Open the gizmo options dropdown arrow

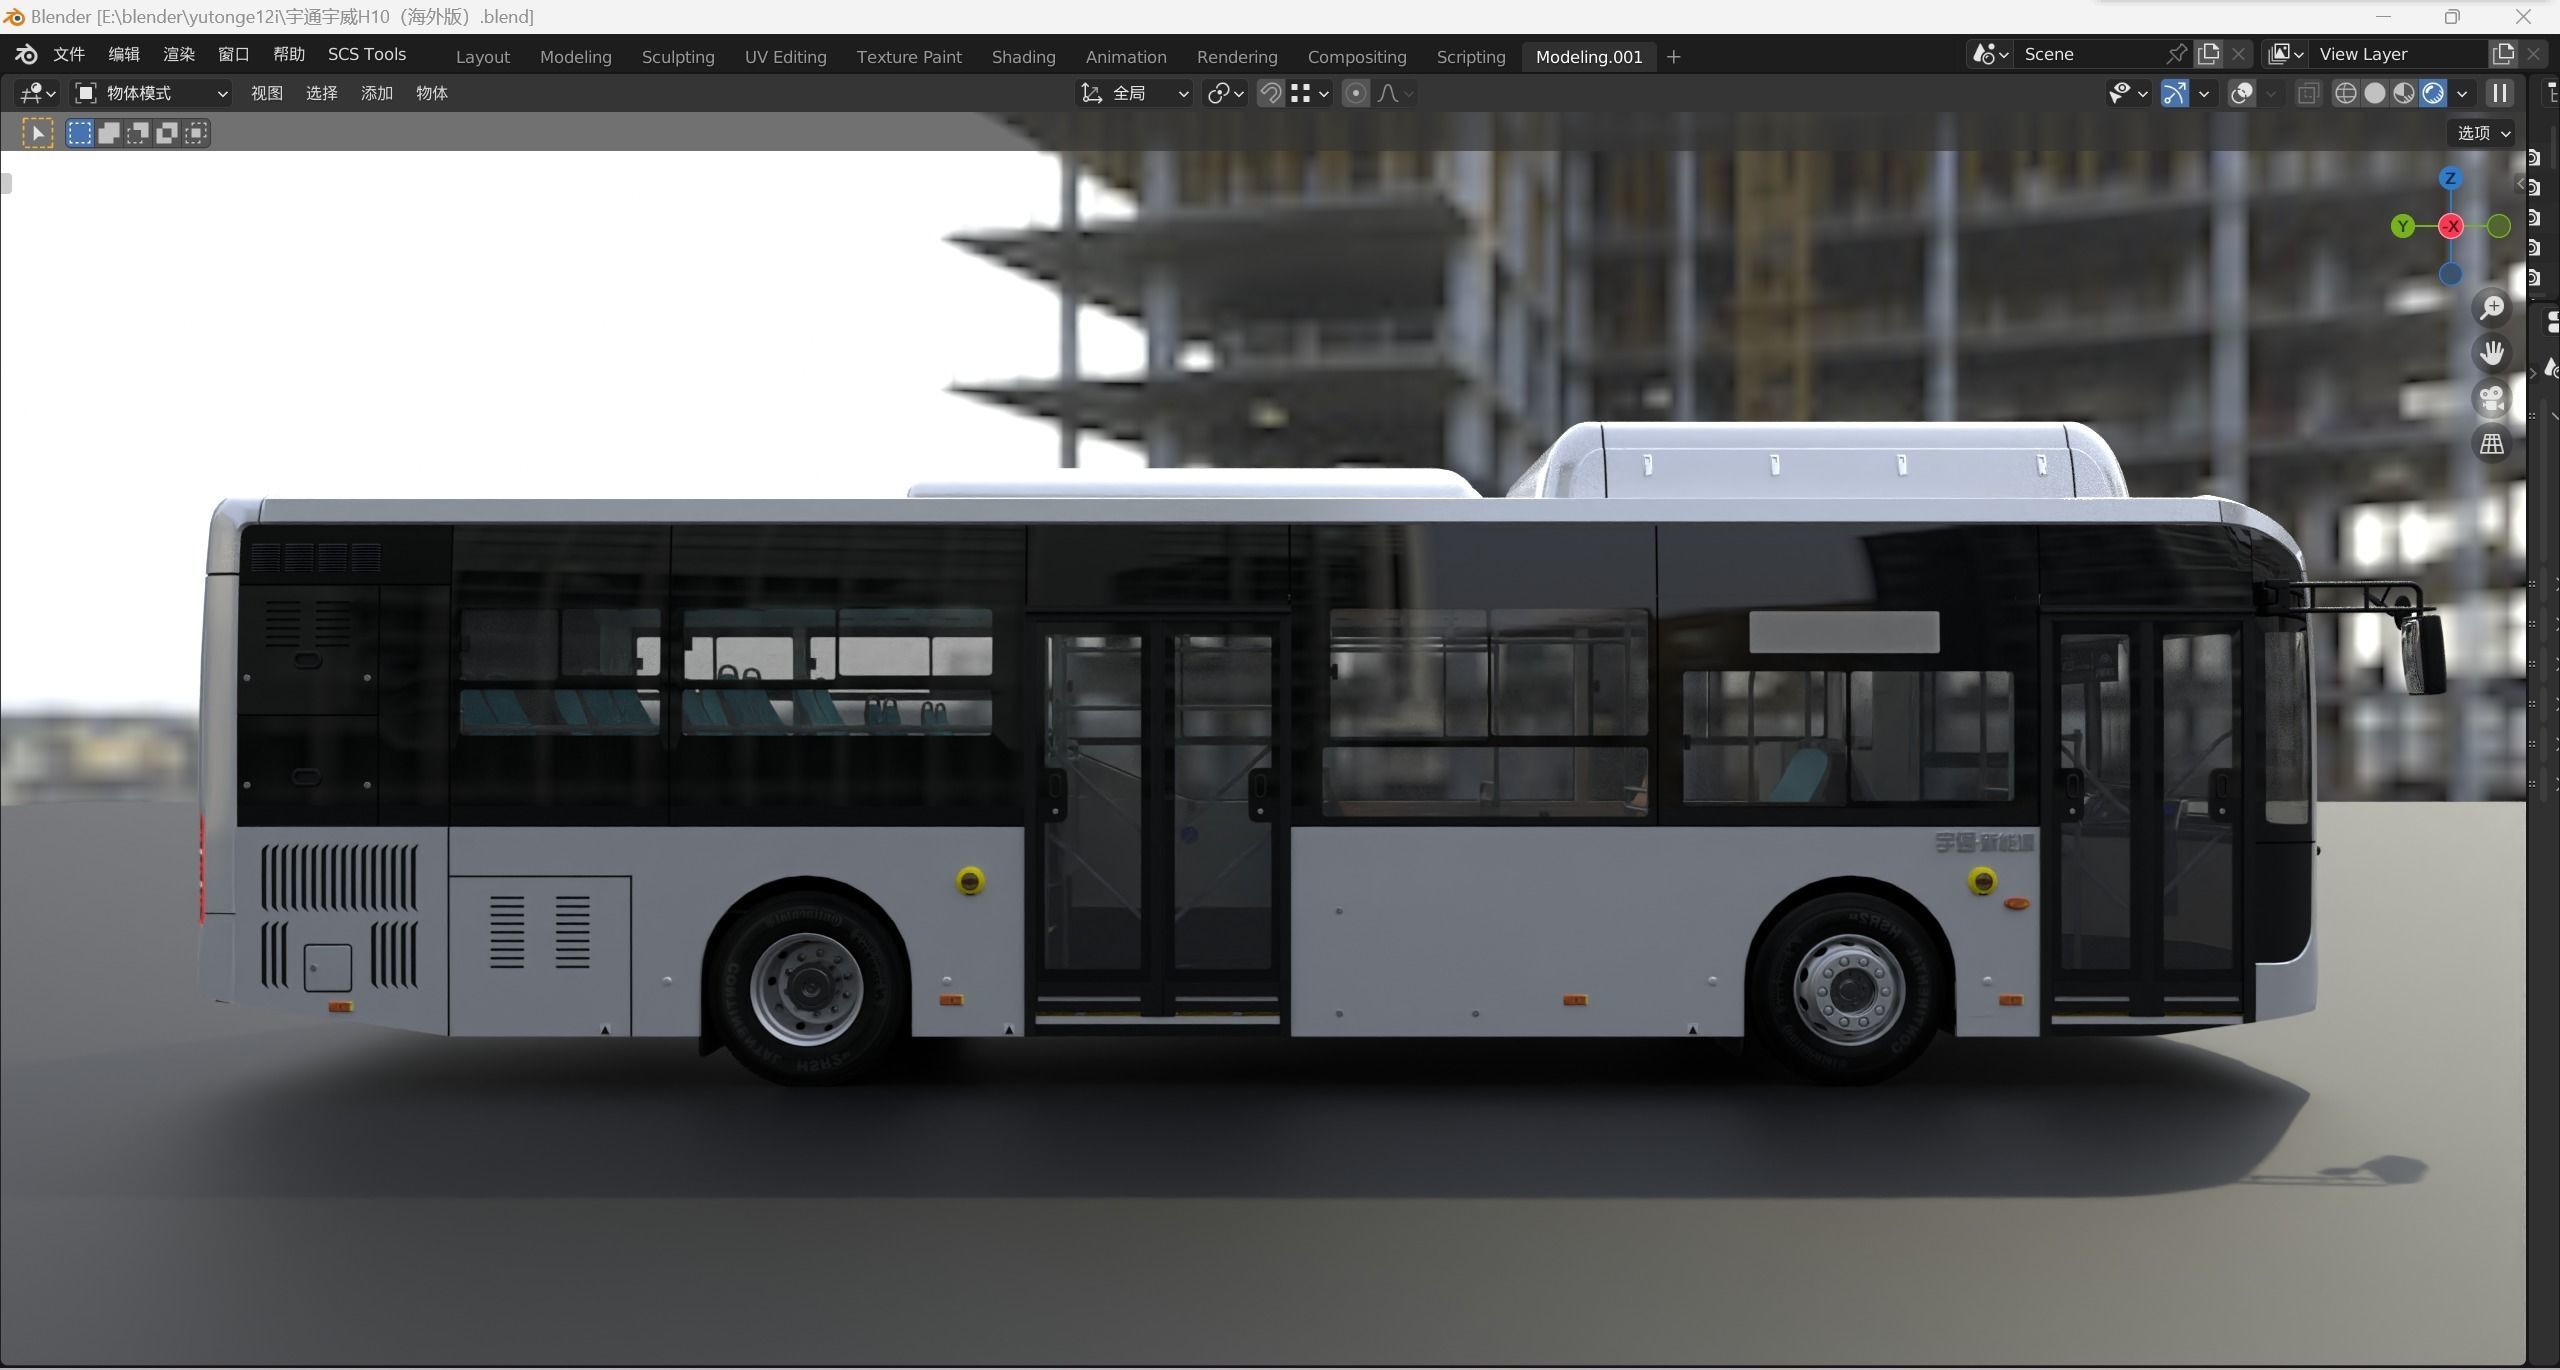pyautogui.click(x=2203, y=93)
